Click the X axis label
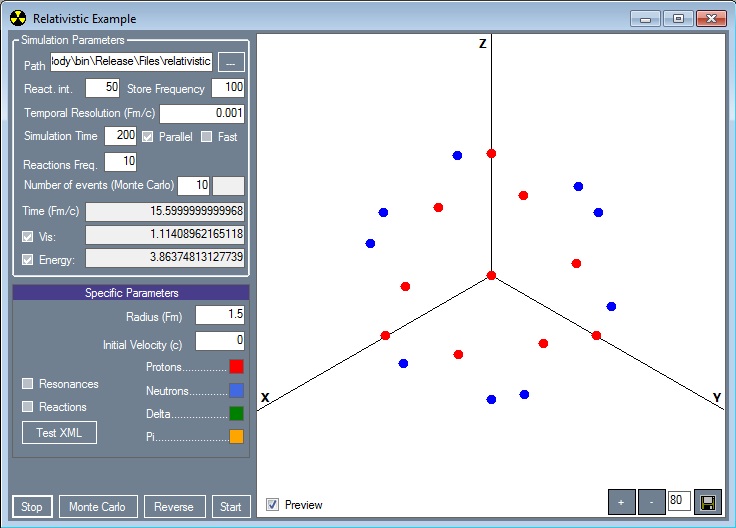This screenshot has width=736, height=528. [x=265, y=398]
